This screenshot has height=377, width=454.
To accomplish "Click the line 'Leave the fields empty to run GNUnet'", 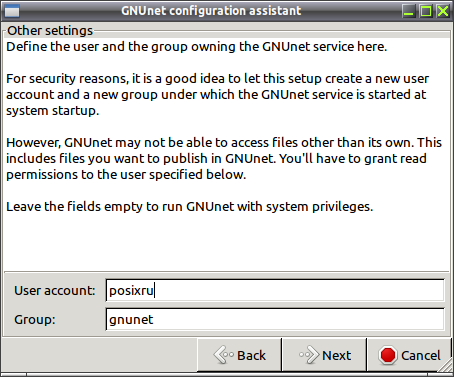I will (x=189, y=207).
